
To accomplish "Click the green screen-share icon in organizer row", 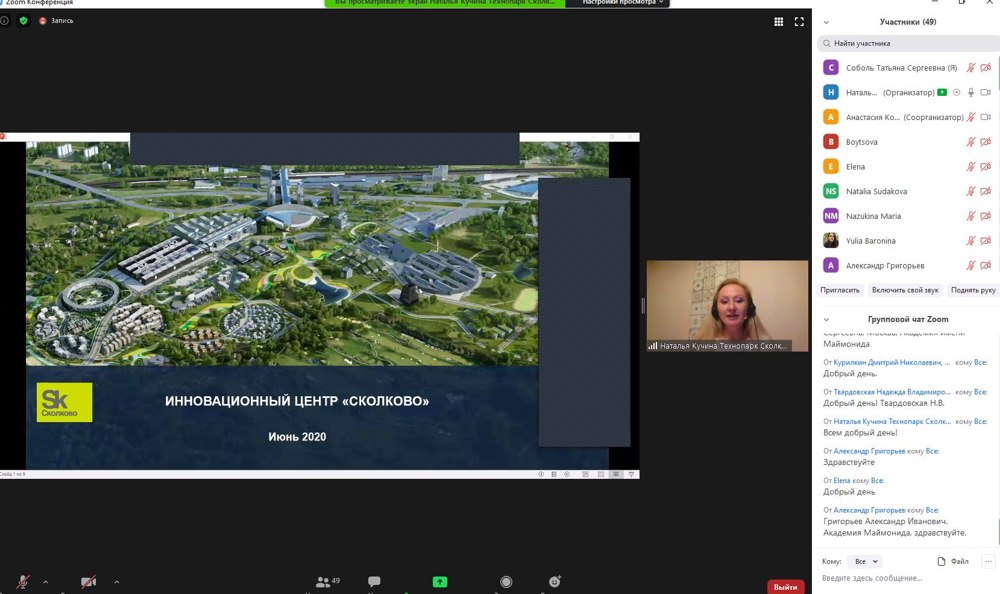I will click(x=942, y=93).
